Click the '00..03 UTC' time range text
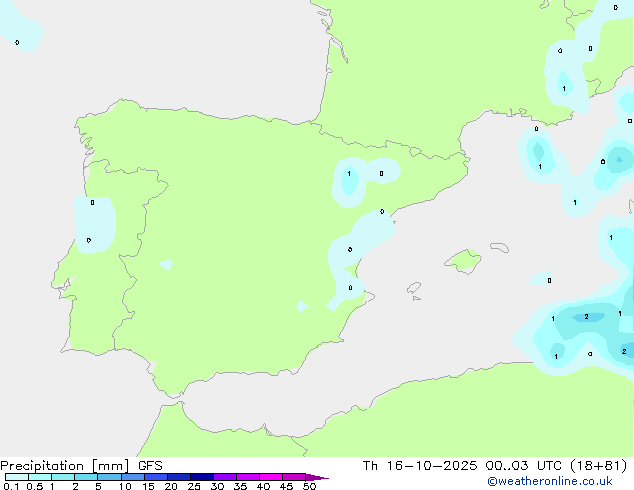Screen dimensions: 634x490 coord(524,466)
